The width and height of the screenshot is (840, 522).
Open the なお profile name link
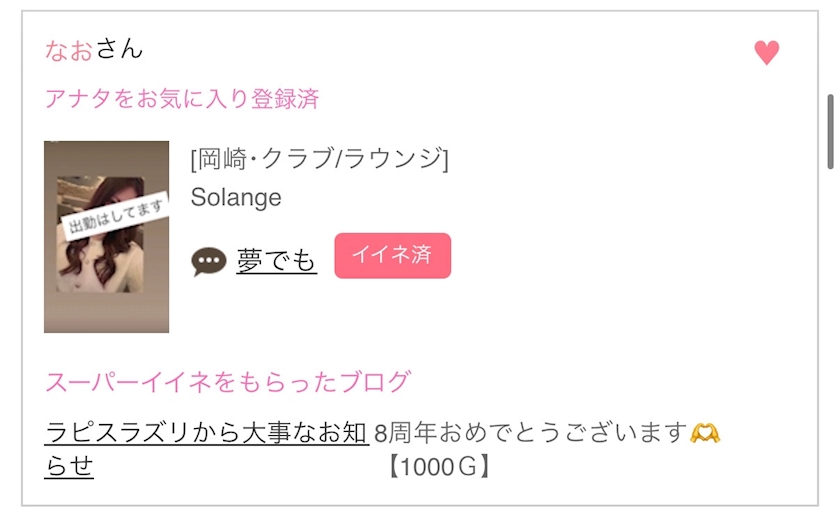tap(69, 49)
